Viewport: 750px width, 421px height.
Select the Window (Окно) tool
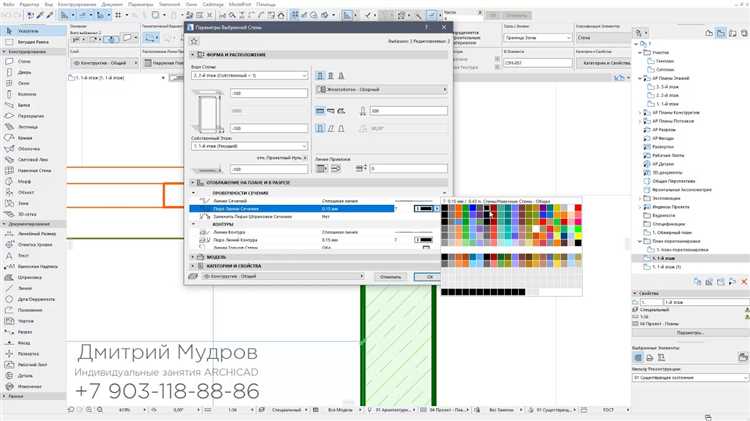tap(33, 83)
